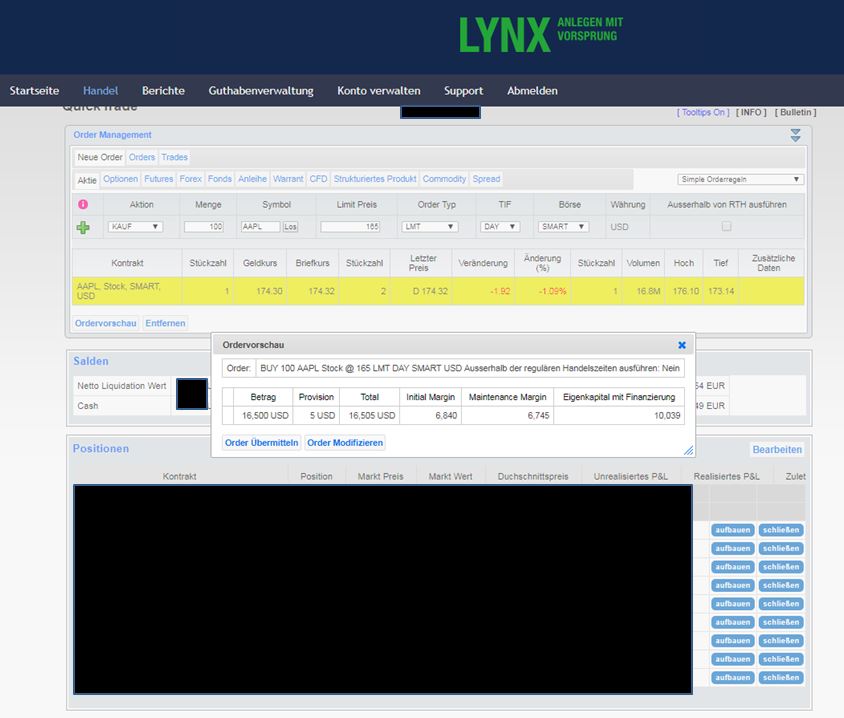Click the Briefkurs value 174.32

click(x=321, y=291)
